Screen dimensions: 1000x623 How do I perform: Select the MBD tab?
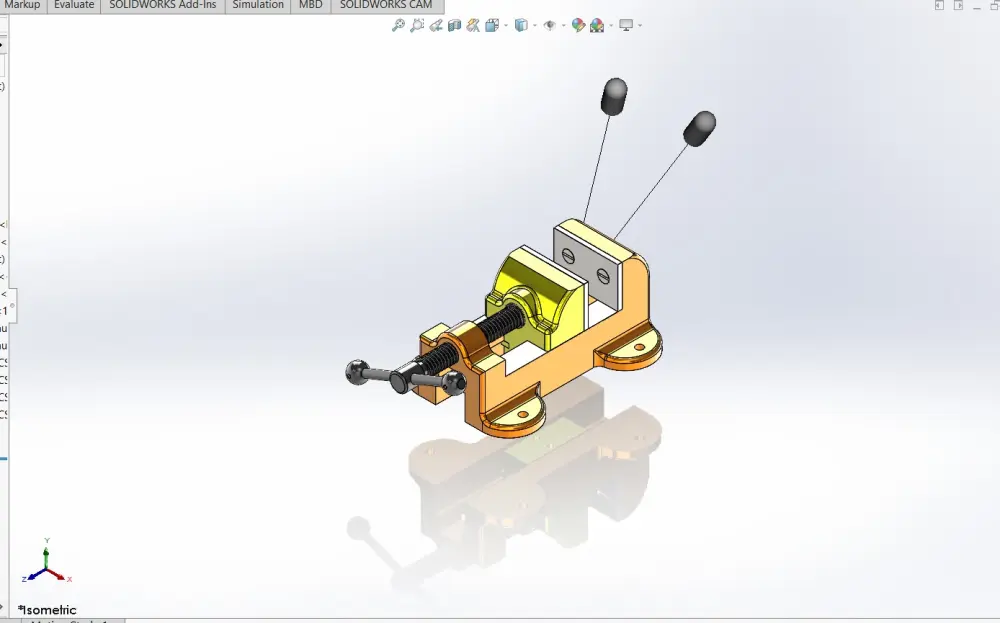pyautogui.click(x=311, y=5)
